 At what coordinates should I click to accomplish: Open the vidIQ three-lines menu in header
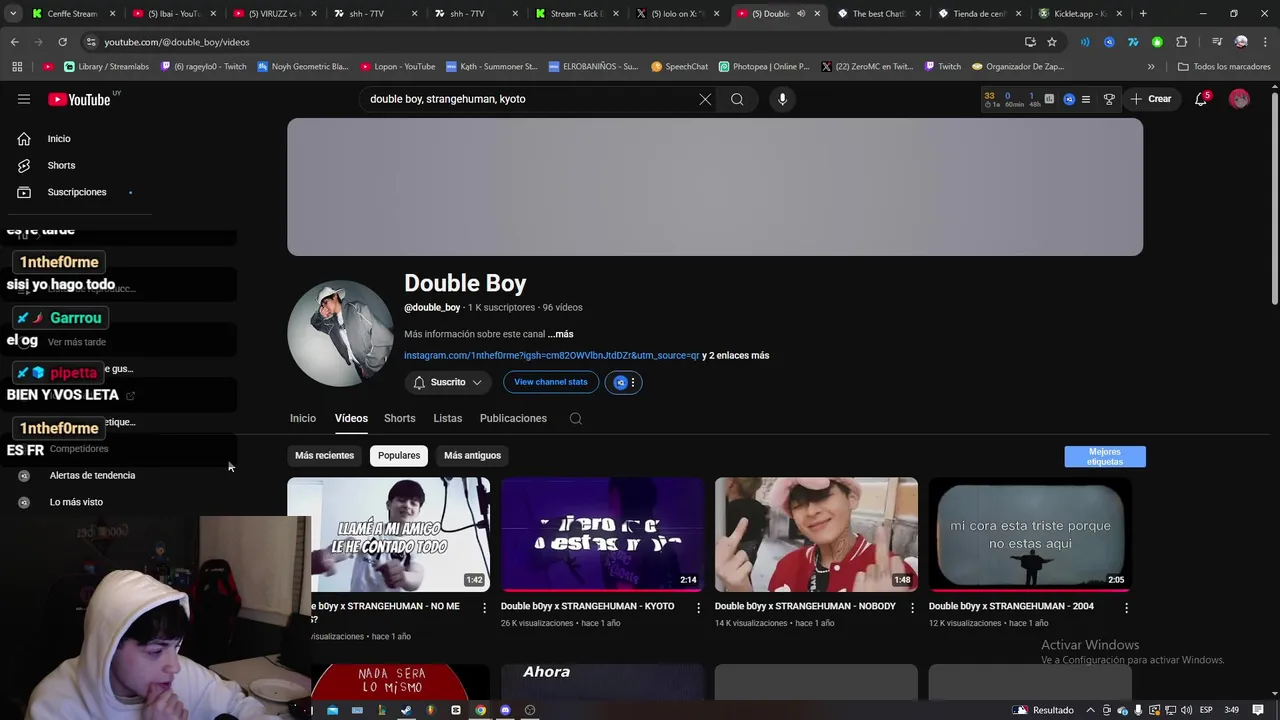coord(1086,99)
